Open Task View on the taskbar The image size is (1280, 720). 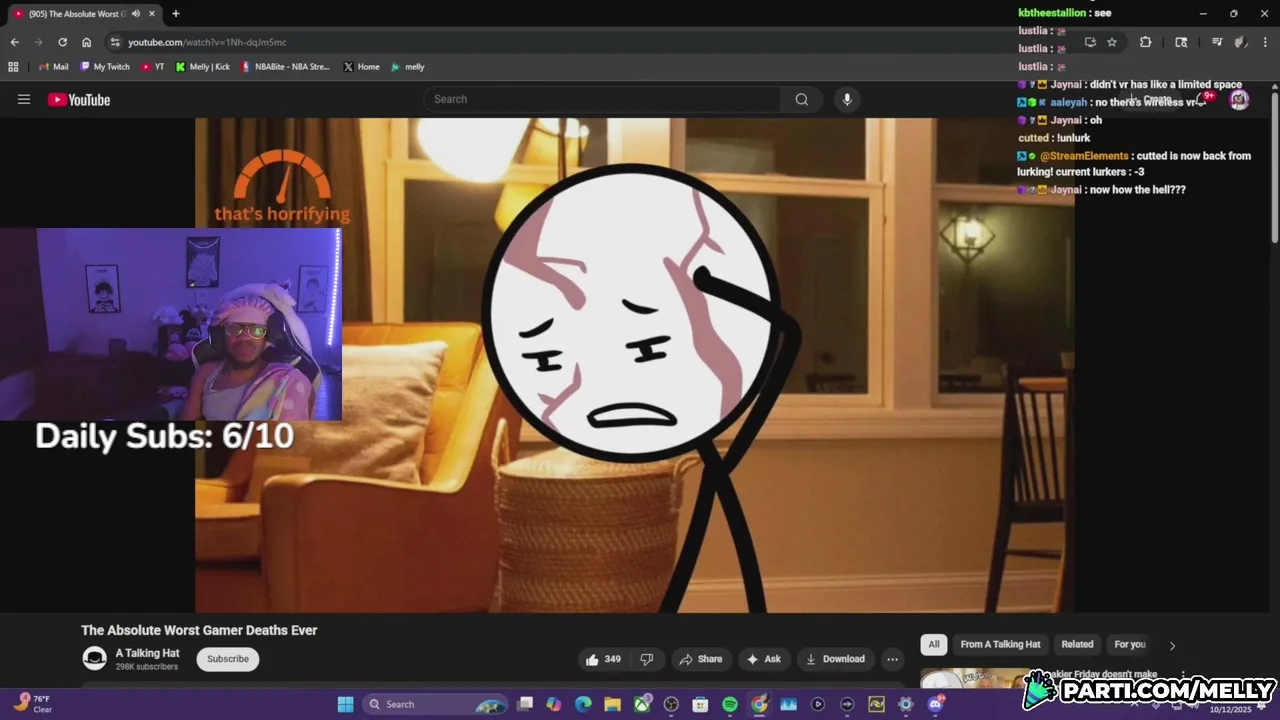coord(525,704)
